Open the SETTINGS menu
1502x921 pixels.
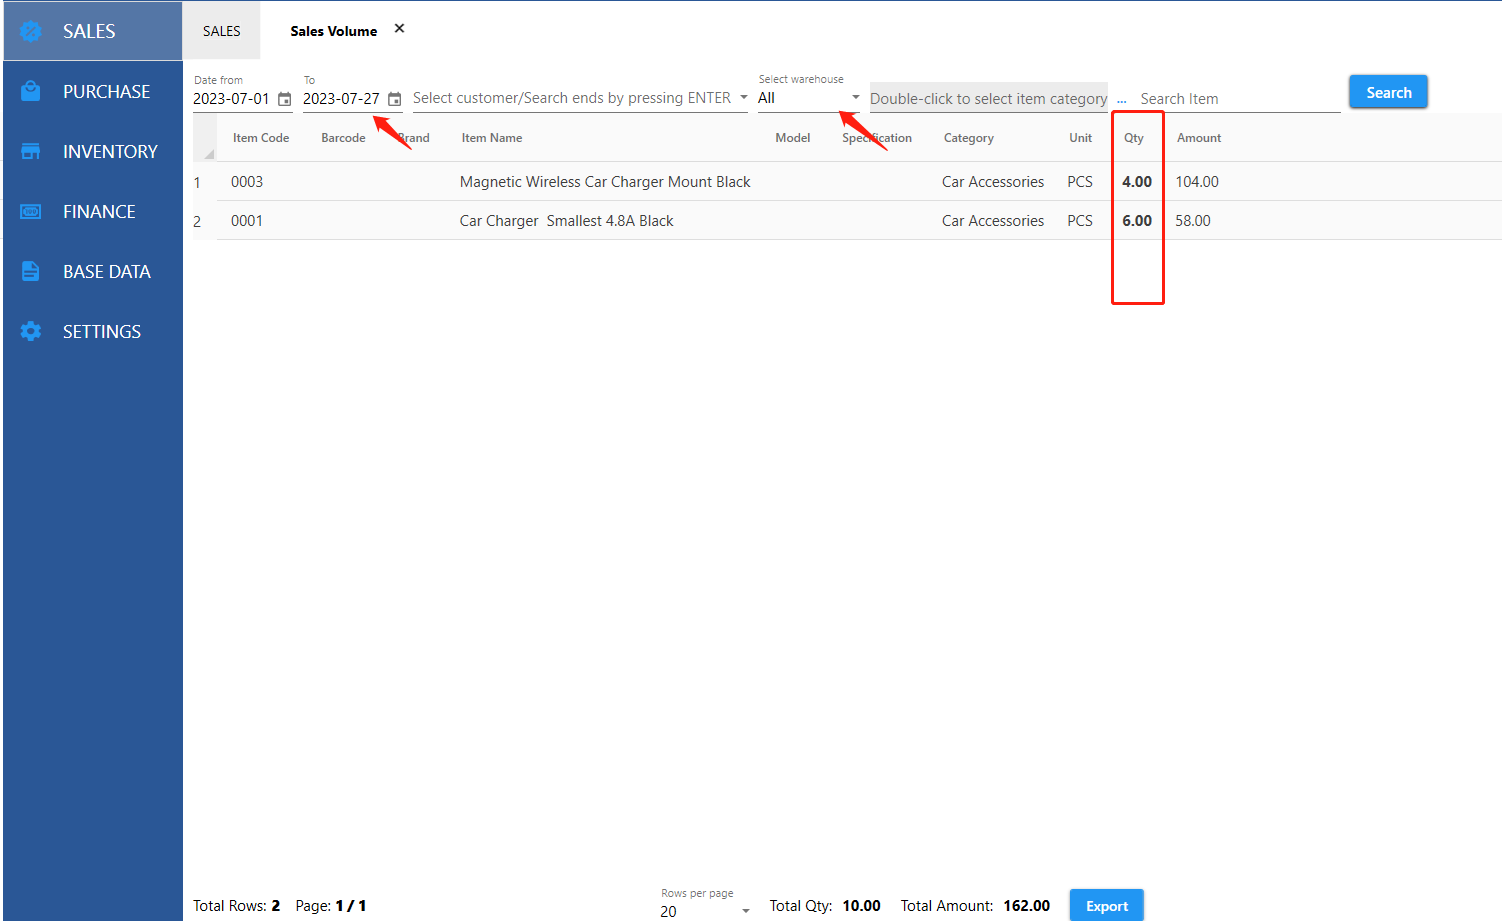click(93, 331)
